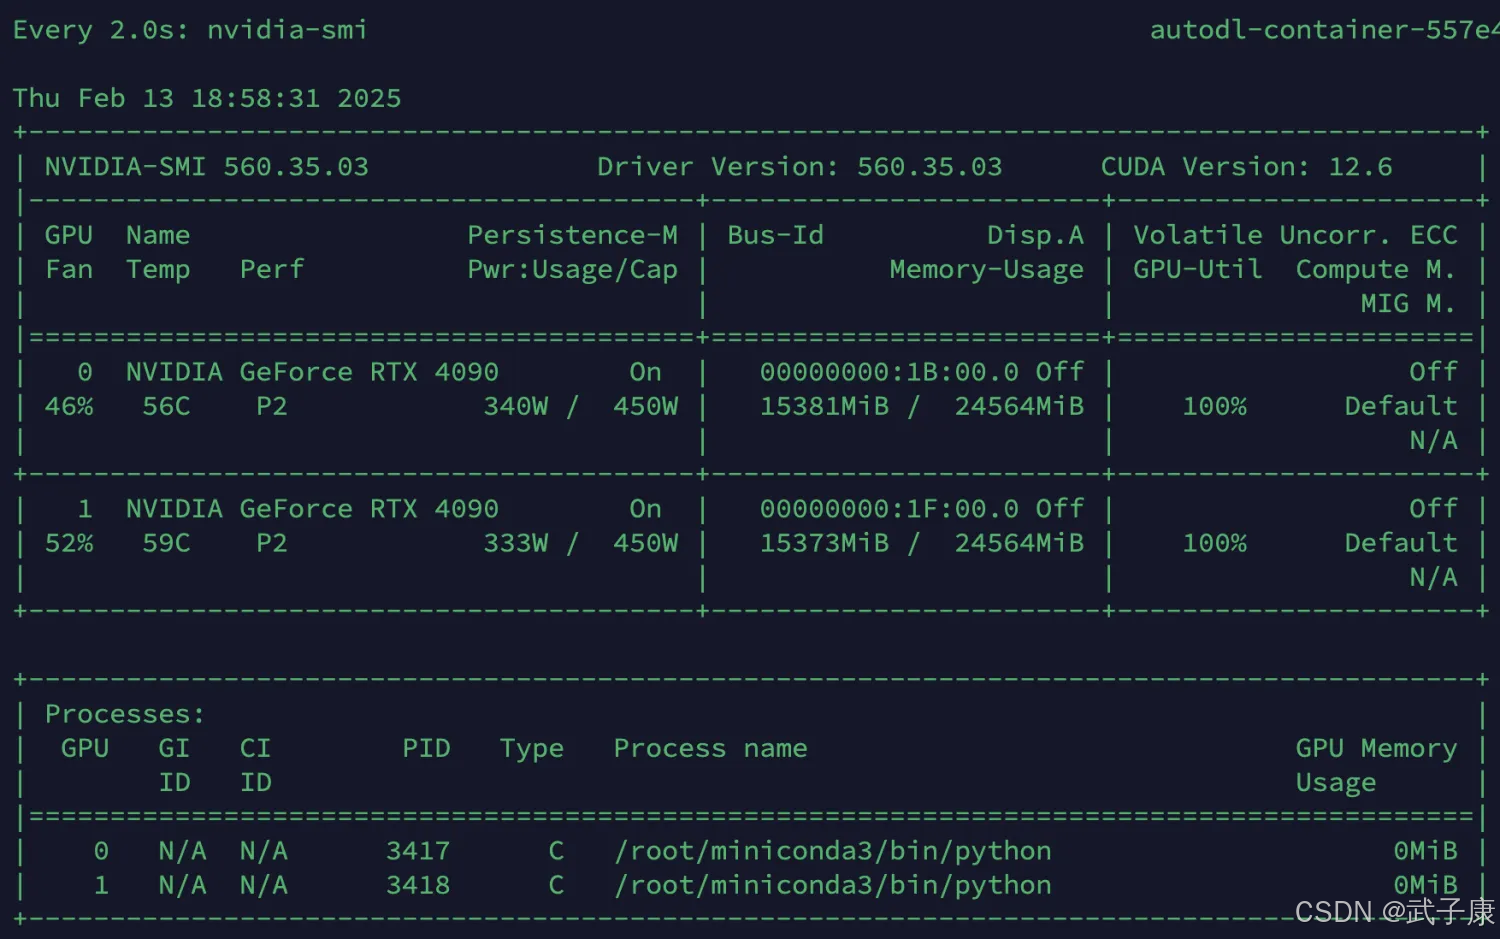Viewport: 1500px width, 939px height.
Task: Click process PID '3418'
Action: click(x=418, y=885)
